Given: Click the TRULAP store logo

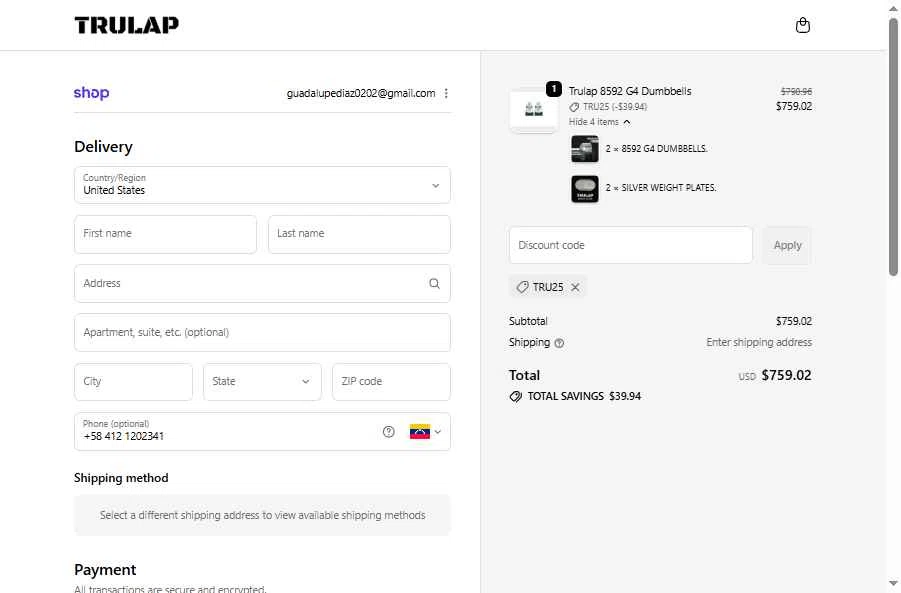Looking at the screenshot, I should [x=126, y=25].
